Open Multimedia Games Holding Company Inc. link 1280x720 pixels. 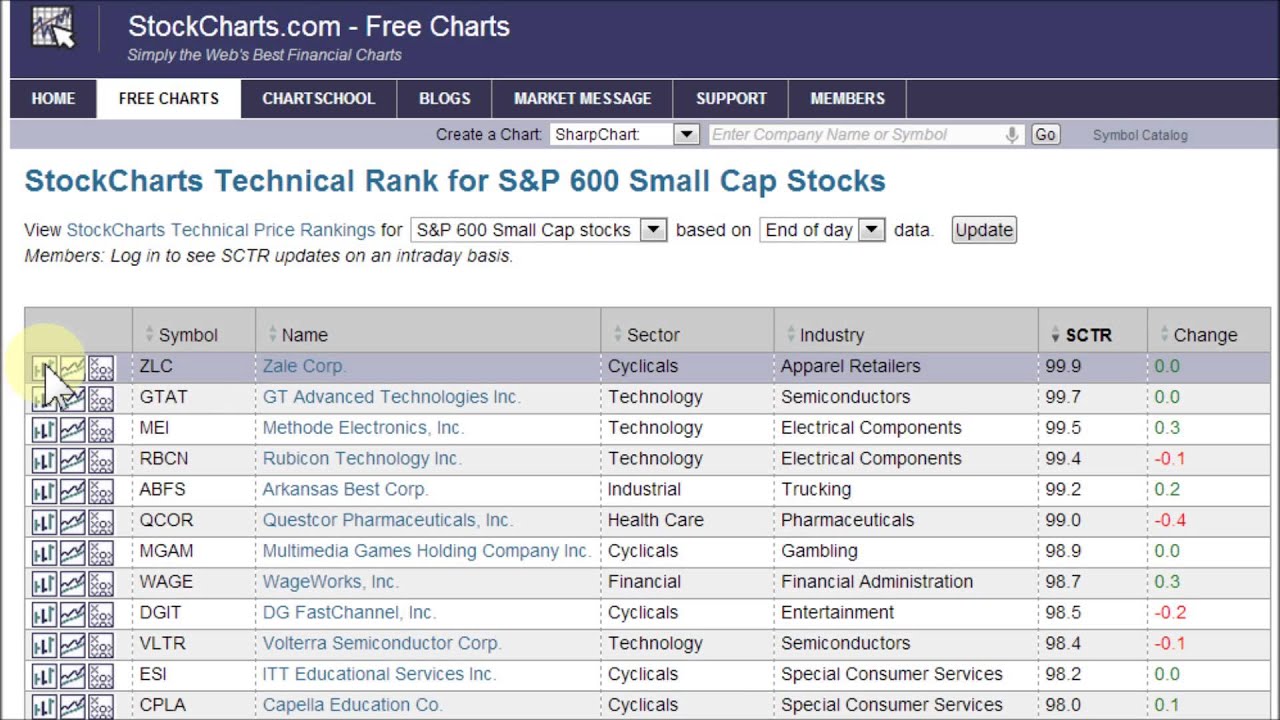click(x=426, y=551)
